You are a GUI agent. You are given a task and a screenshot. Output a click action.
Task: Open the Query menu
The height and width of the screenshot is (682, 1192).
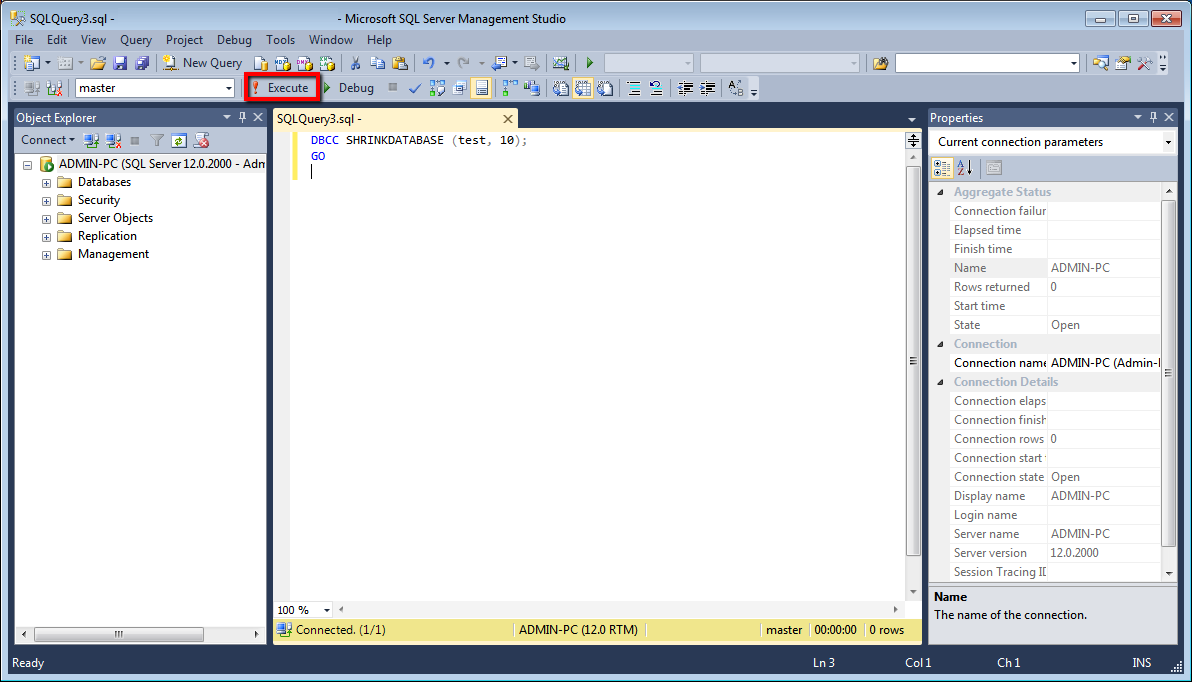pyautogui.click(x=136, y=40)
